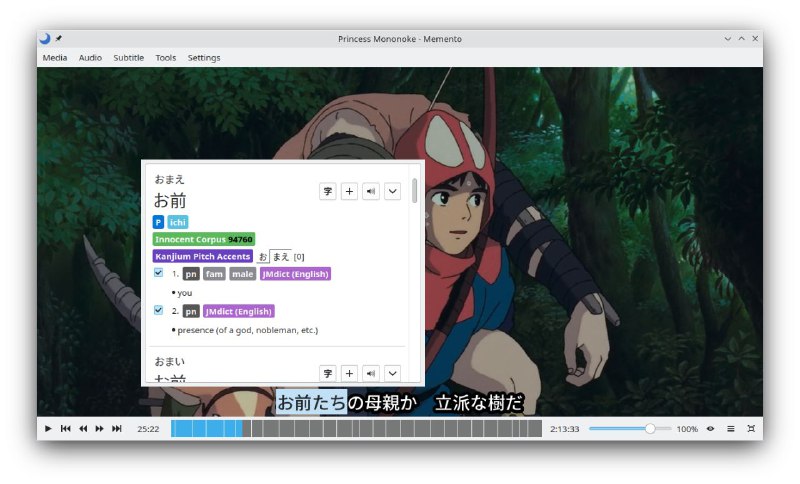800x484 pixels.
Task: Open the Subtitle menu
Action: (x=129, y=58)
